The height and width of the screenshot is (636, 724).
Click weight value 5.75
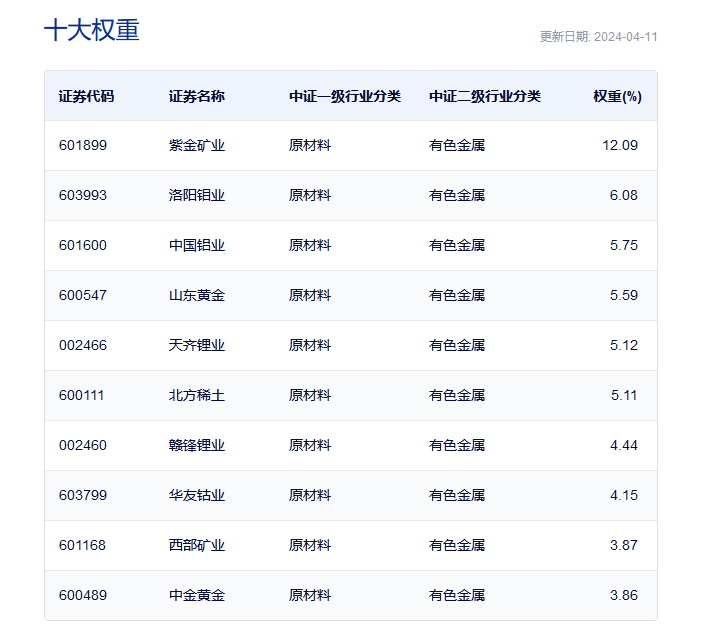[623, 245]
